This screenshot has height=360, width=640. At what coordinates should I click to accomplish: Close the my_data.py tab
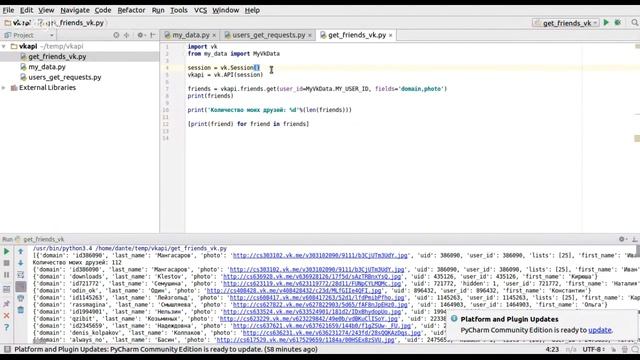214,36
